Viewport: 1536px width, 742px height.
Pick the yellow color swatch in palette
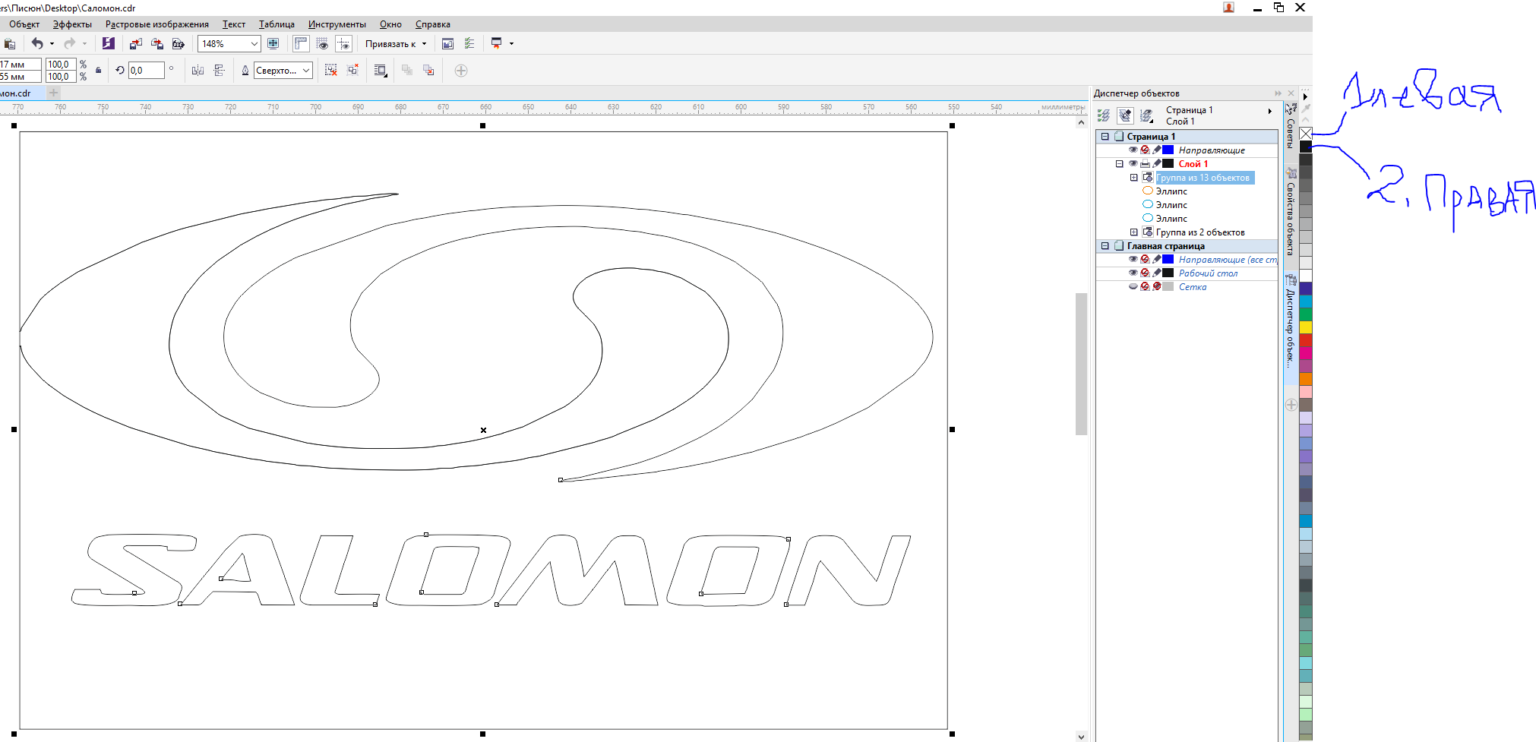[1305, 327]
